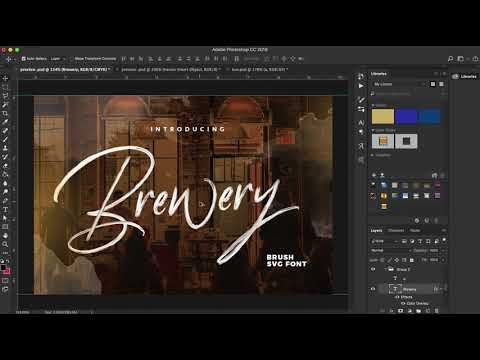Click the collapsed Libraries panel button

point(465,77)
